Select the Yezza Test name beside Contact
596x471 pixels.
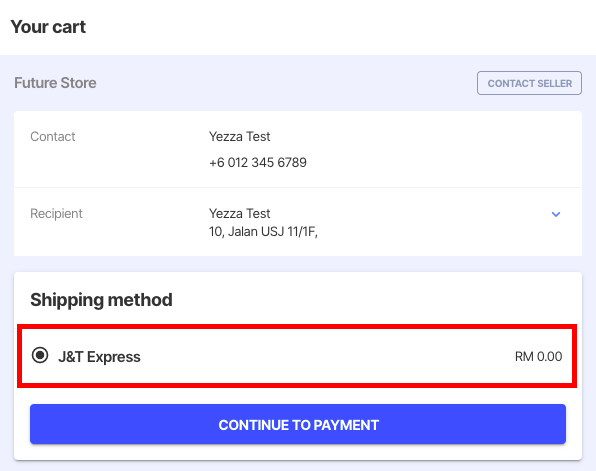pos(239,136)
